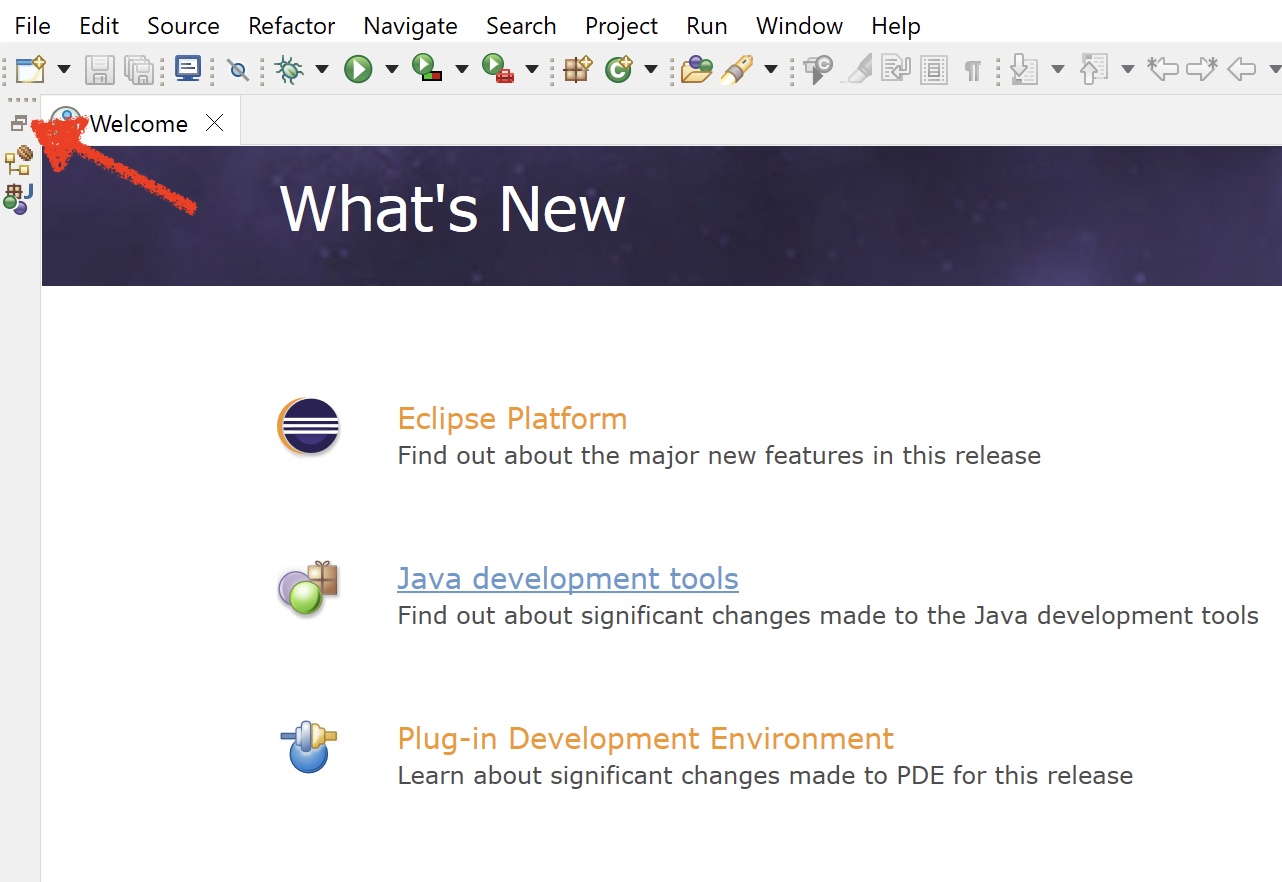The width and height of the screenshot is (1282, 882).
Task: Open the Java development tools link
Action: (x=568, y=578)
